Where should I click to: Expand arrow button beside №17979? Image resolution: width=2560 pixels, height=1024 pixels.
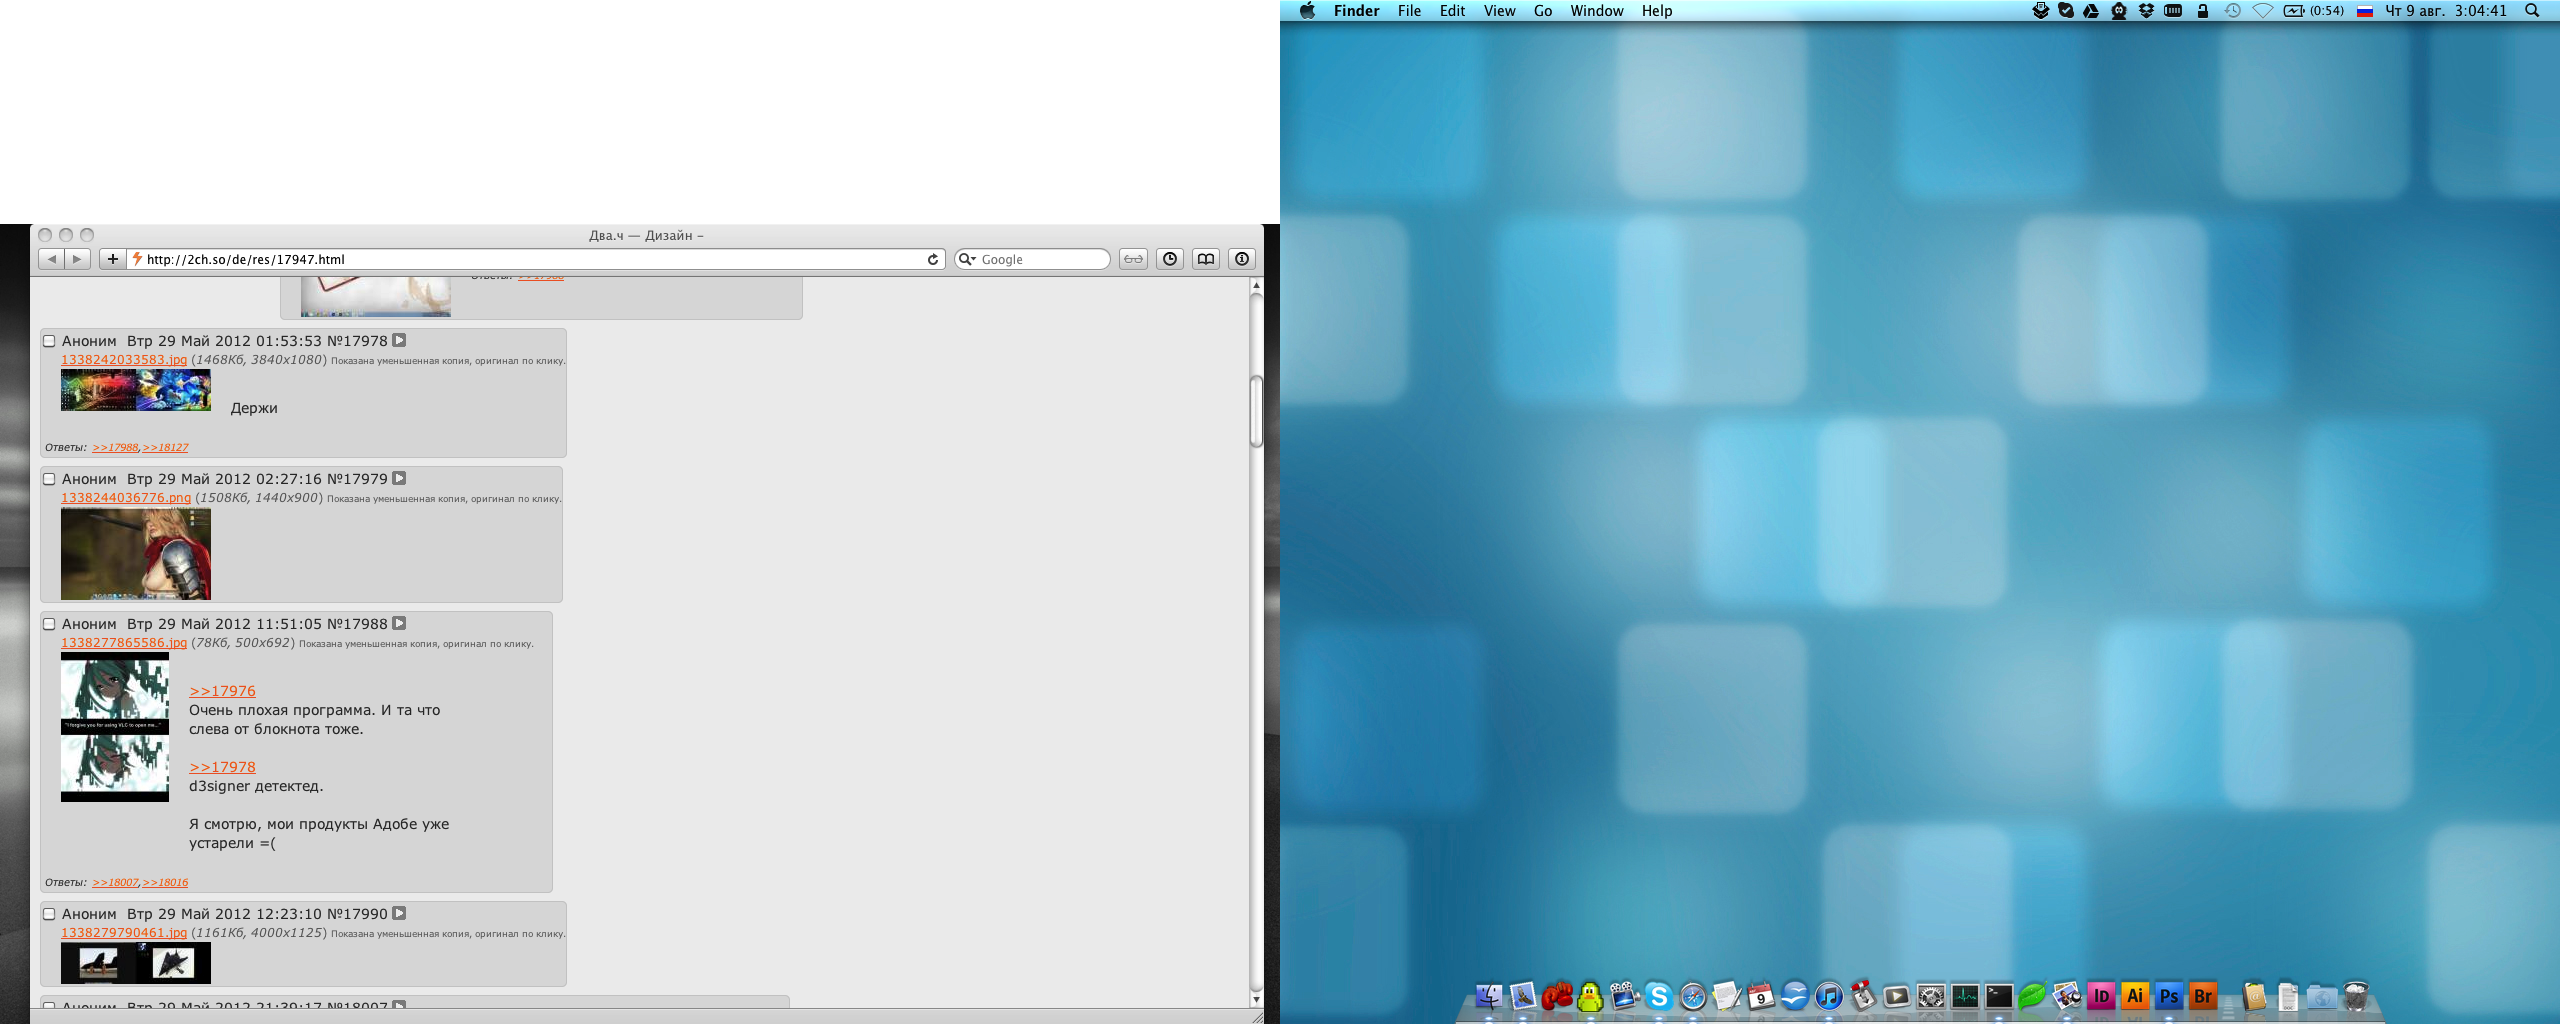[399, 478]
